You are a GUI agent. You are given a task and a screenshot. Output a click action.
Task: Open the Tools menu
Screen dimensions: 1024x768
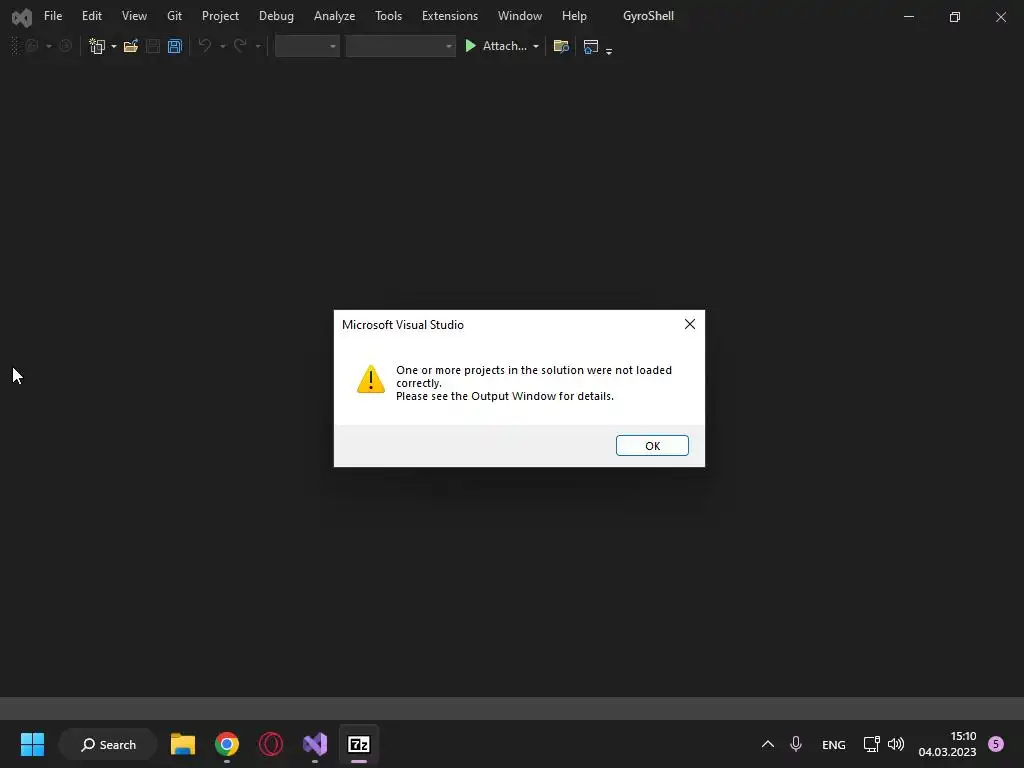[x=388, y=16]
